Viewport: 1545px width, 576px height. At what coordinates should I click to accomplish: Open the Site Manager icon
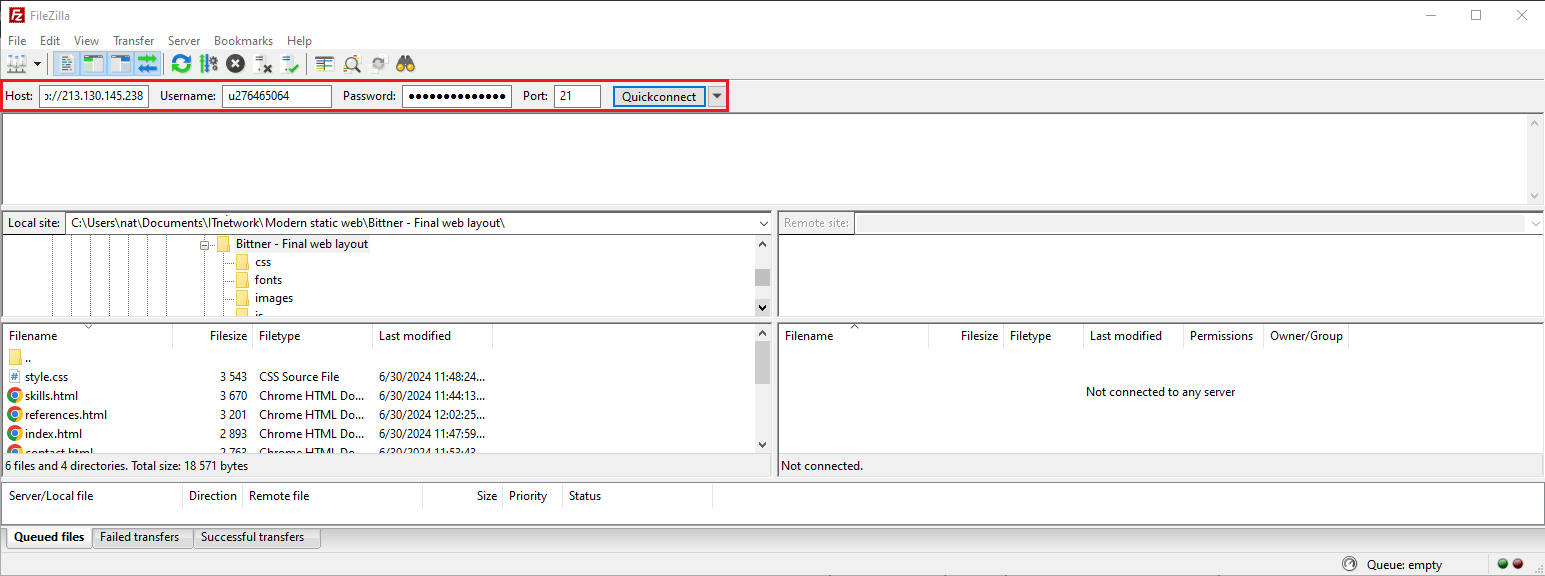point(16,64)
